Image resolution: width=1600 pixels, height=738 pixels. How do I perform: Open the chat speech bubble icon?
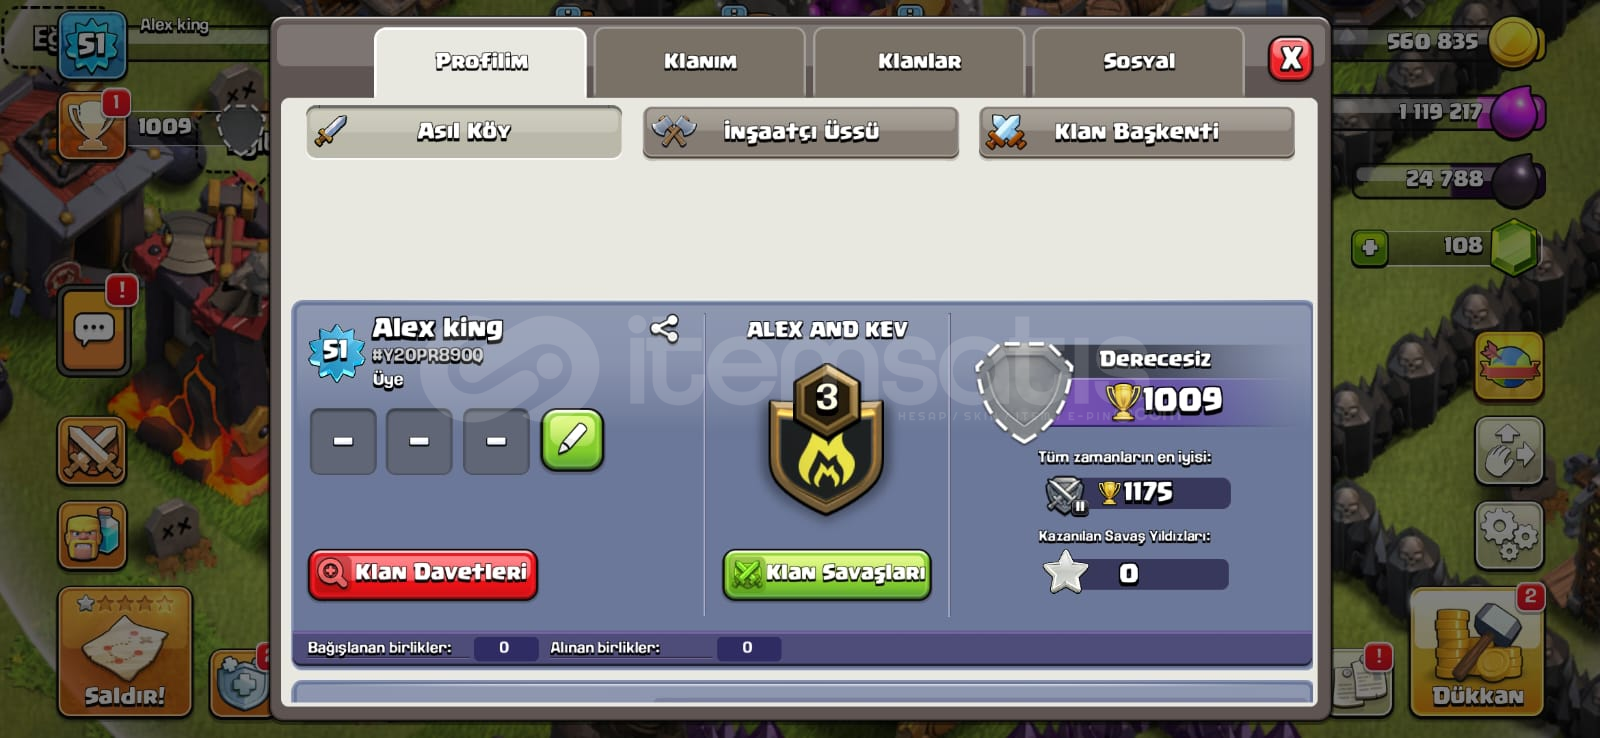click(93, 330)
